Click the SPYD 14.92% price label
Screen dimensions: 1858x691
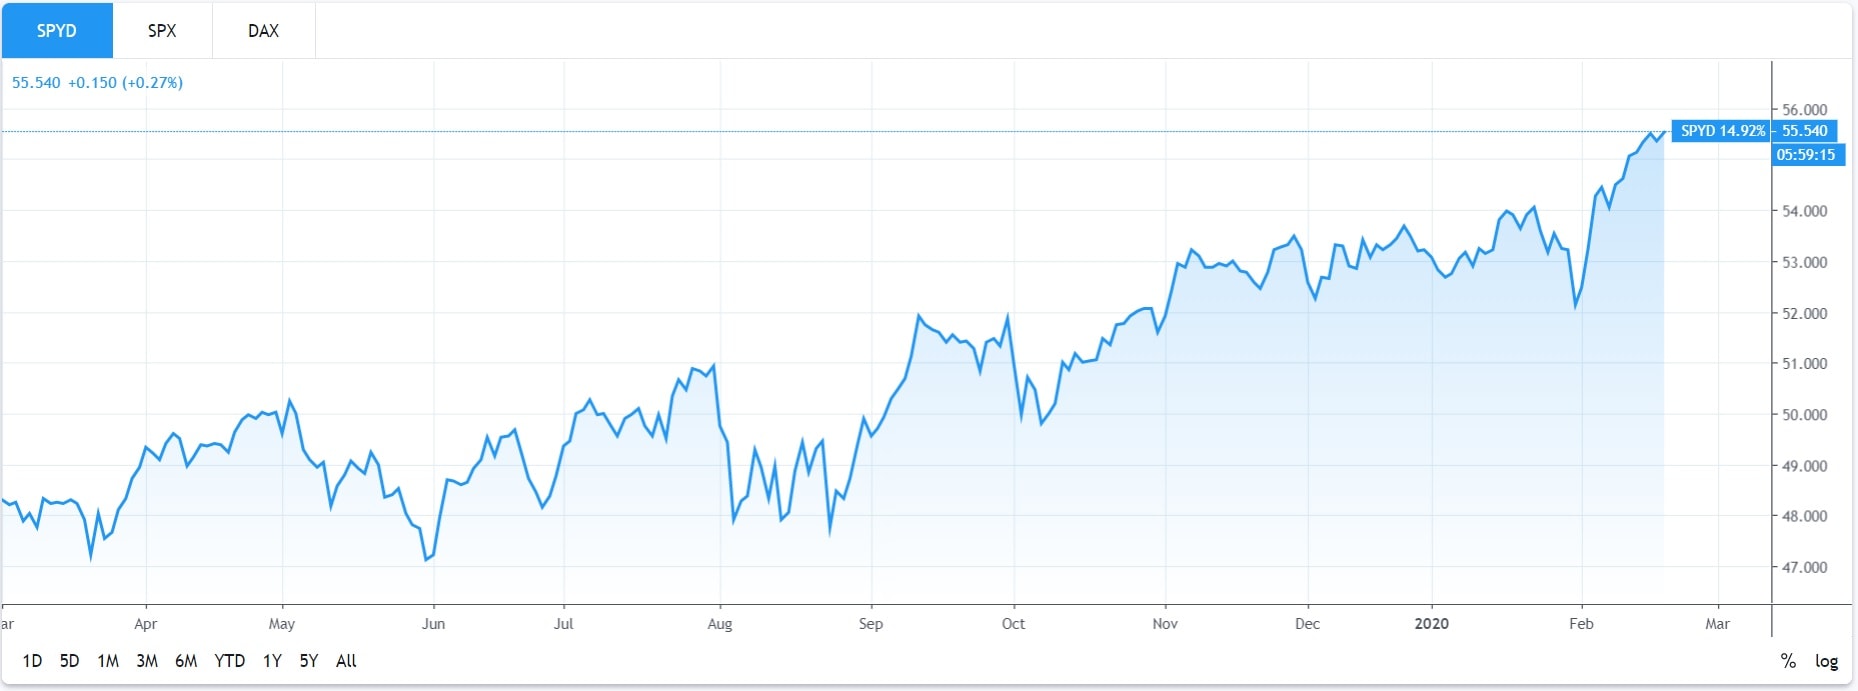click(1722, 131)
